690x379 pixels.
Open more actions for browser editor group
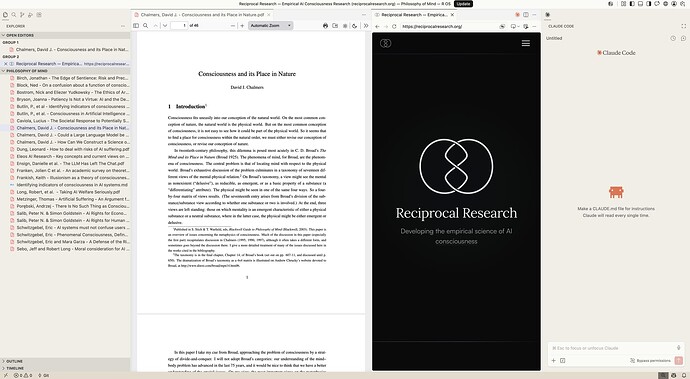tap(534, 15)
